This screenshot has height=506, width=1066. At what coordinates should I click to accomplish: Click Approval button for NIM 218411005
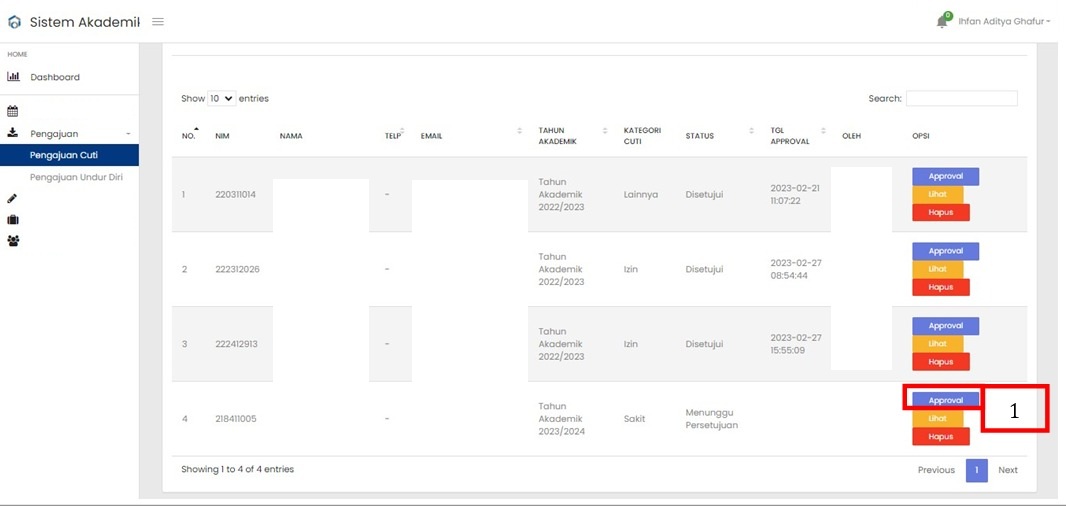(945, 401)
